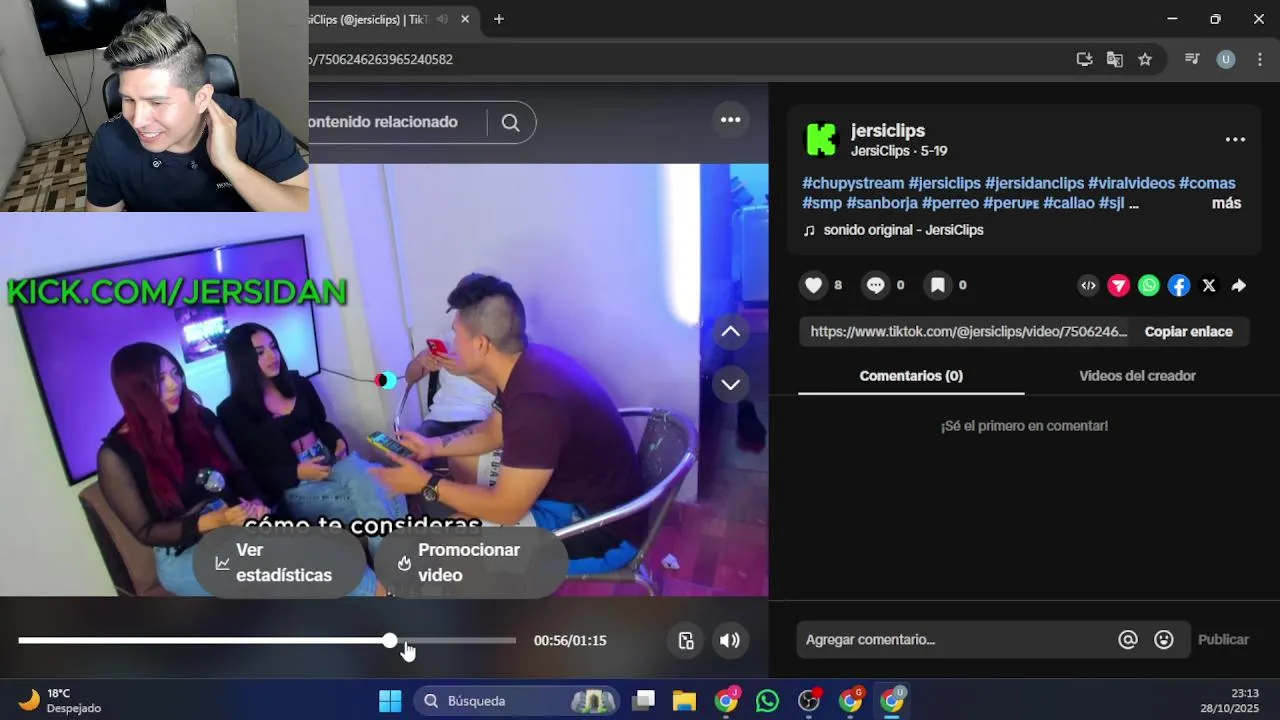1280x720 pixels.
Task: Toggle the mini-player icon next to volume
Action: click(686, 641)
